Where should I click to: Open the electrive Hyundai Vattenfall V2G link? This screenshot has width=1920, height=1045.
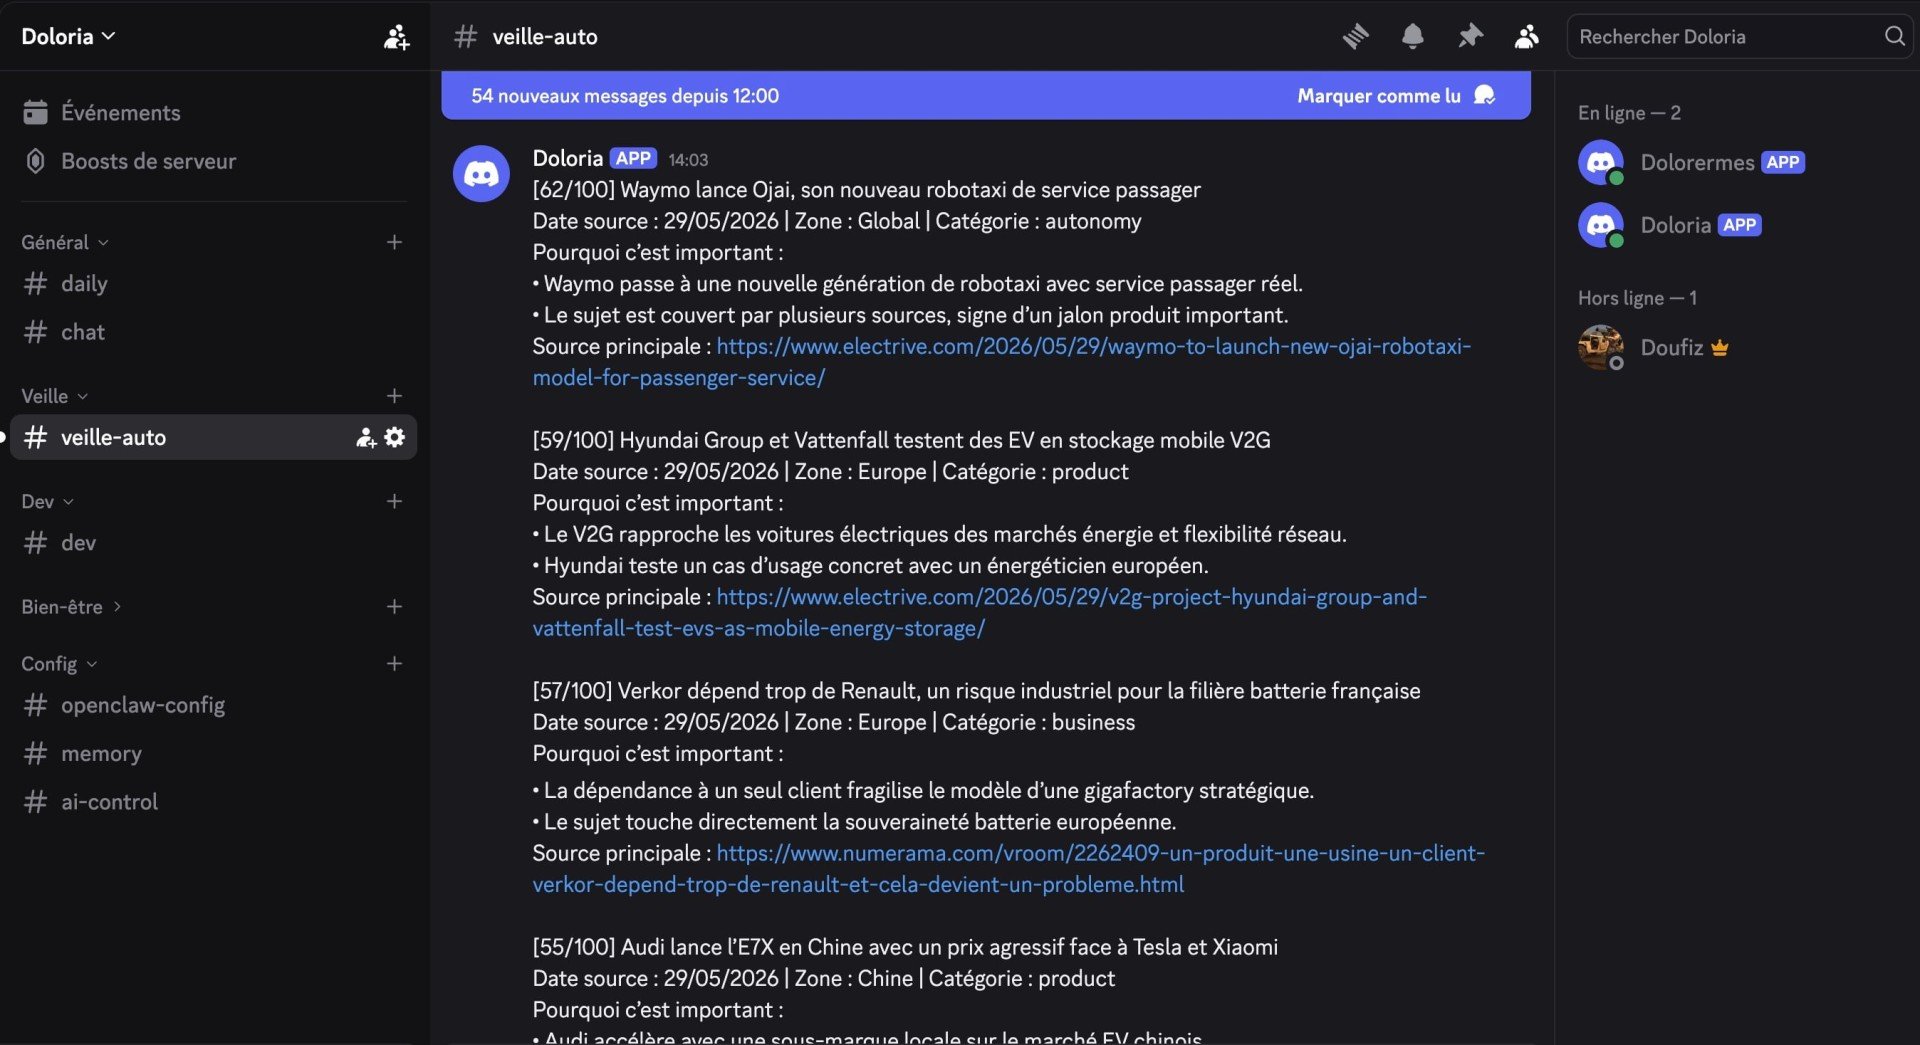point(979,612)
